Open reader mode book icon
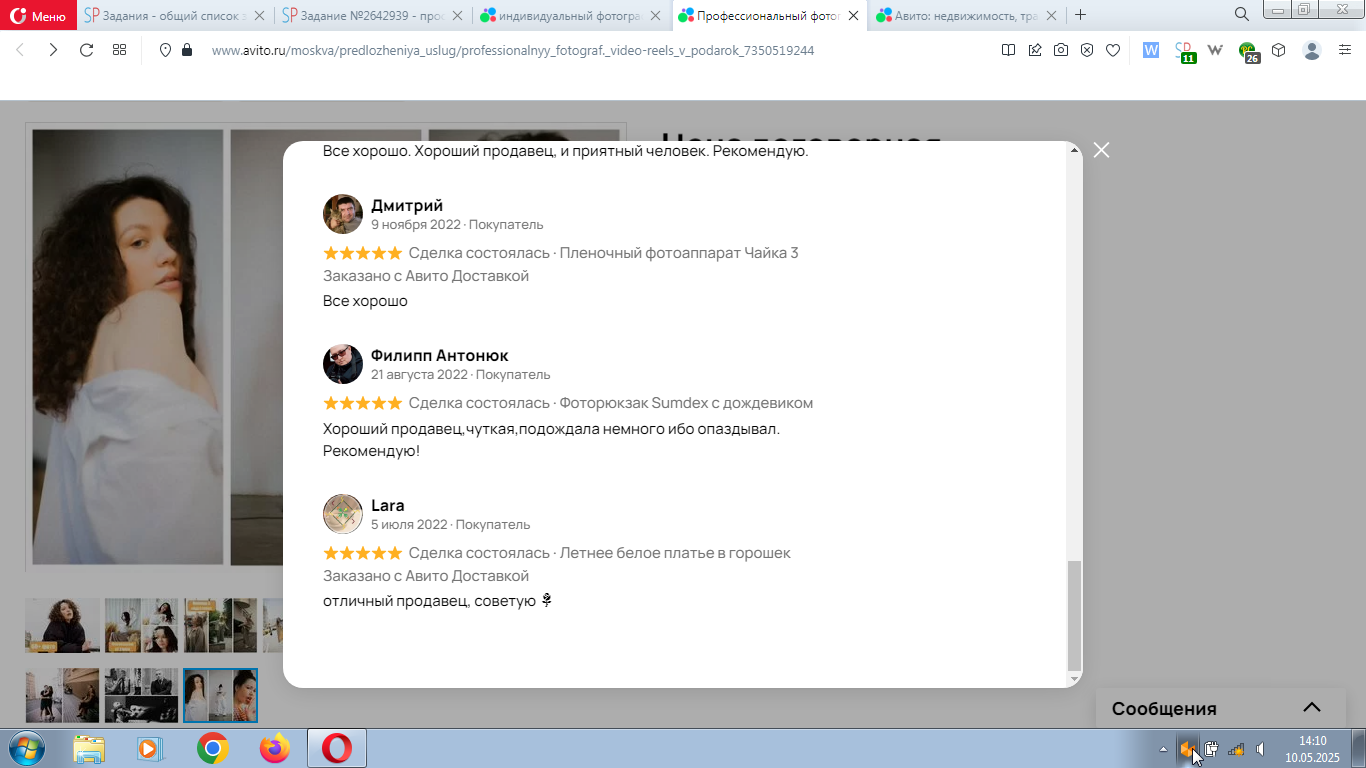 (x=1009, y=50)
